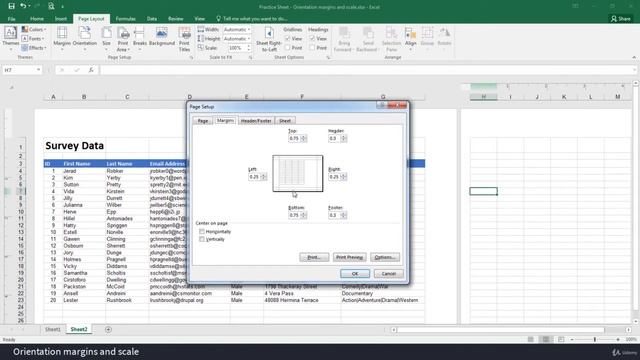The height and width of the screenshot is (360, 640).
Task: Click the Save icon in quick access toolbar
Action: pyautogui.click(x=11, y=6)
